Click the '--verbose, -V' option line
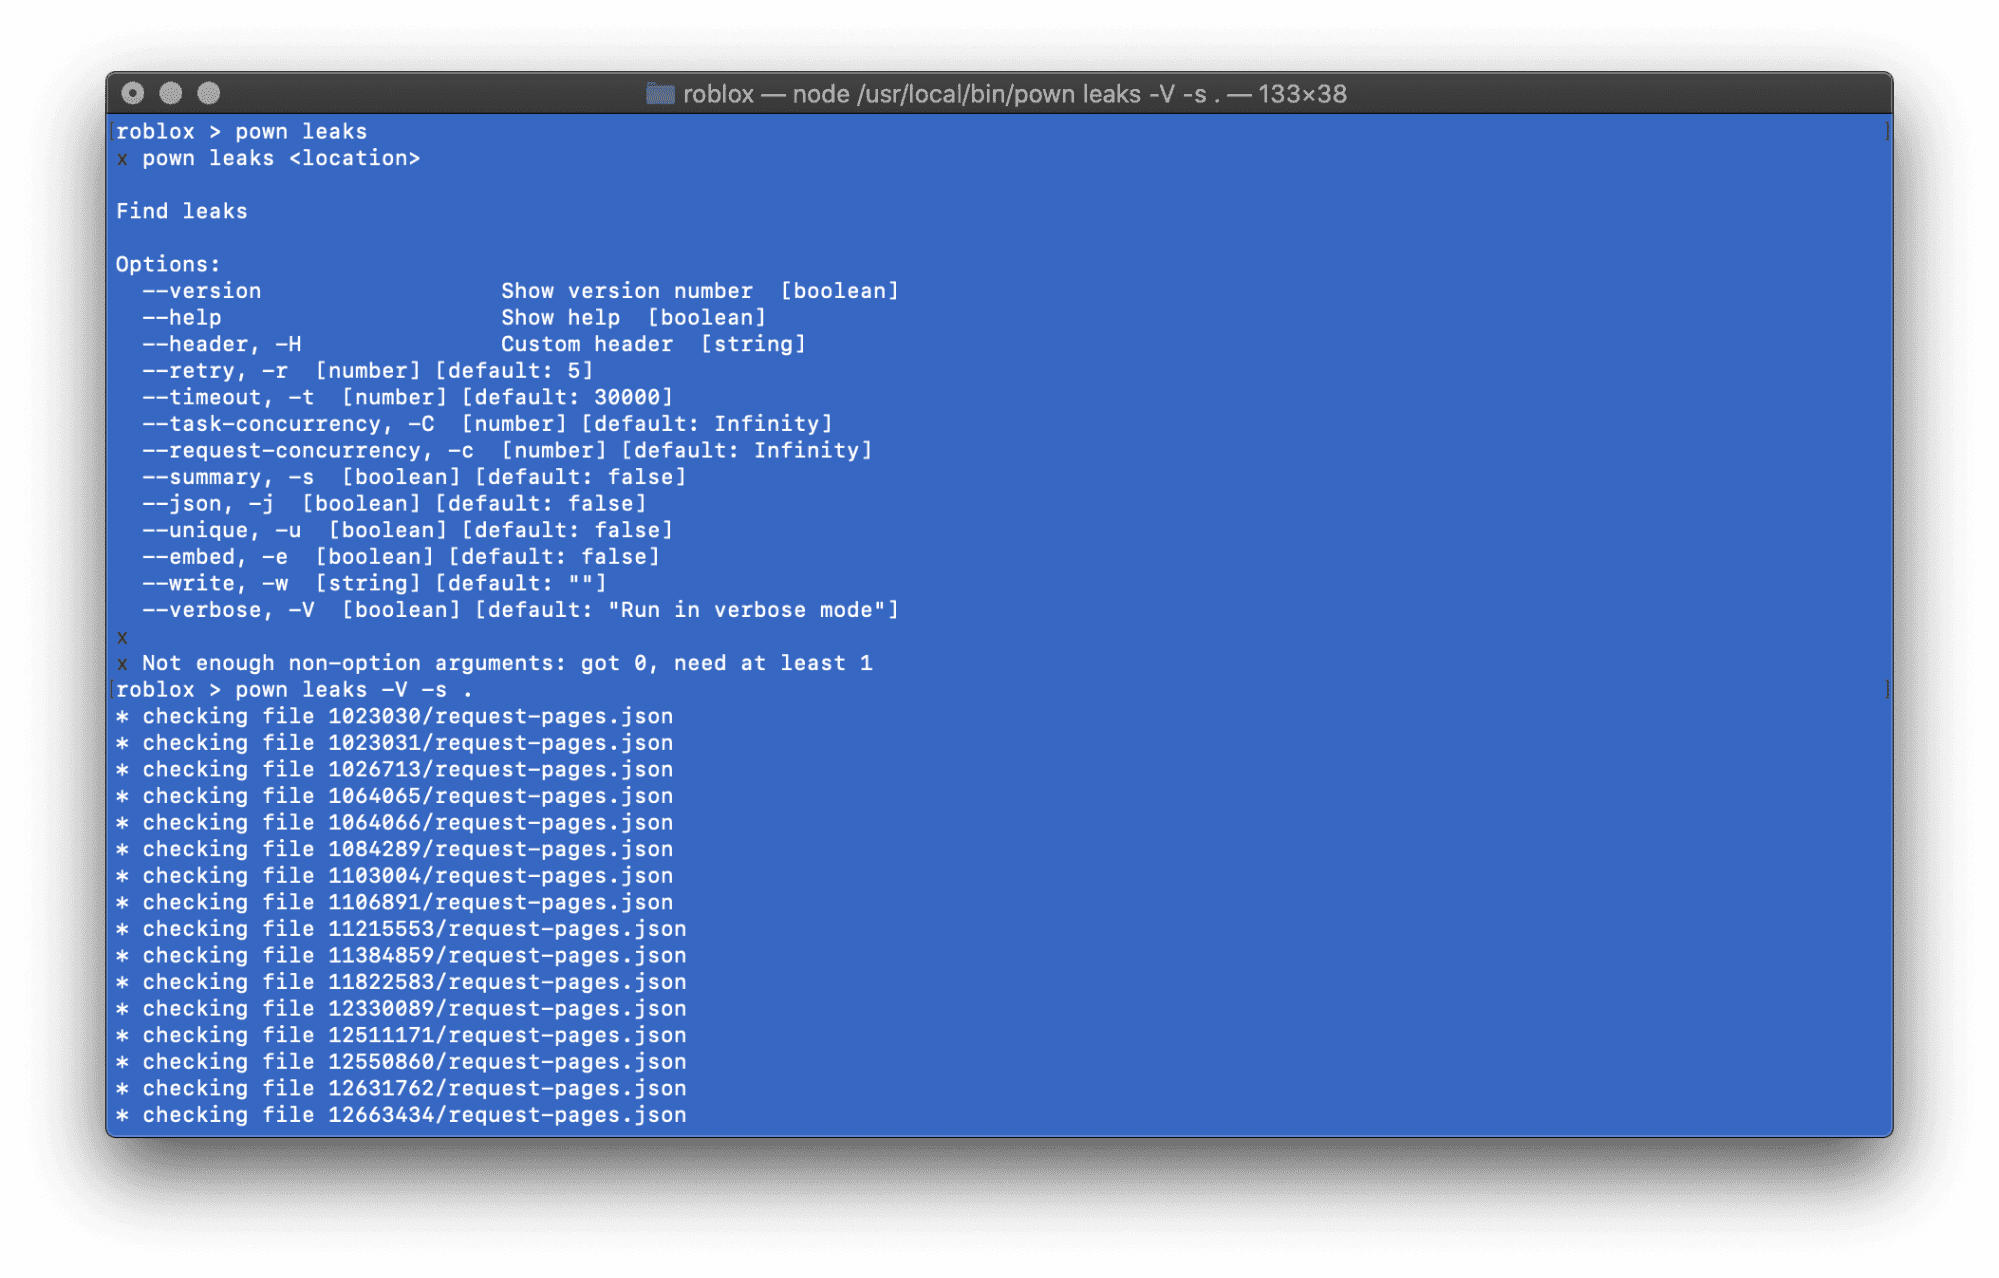 (x=520, y=610)
